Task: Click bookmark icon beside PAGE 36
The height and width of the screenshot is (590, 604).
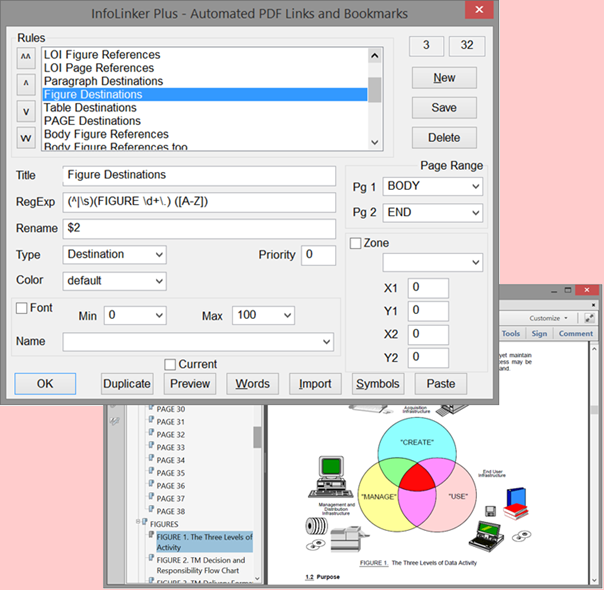Action: pyautogui.click(x=151, y=484)
